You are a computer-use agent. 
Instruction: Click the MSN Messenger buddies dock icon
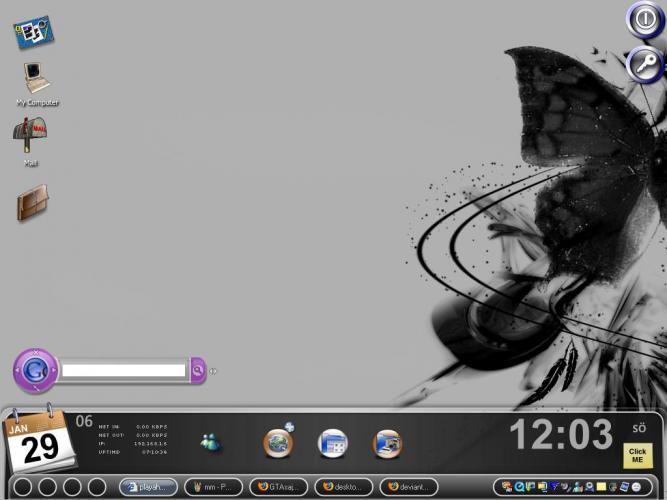tap(211, 442)
